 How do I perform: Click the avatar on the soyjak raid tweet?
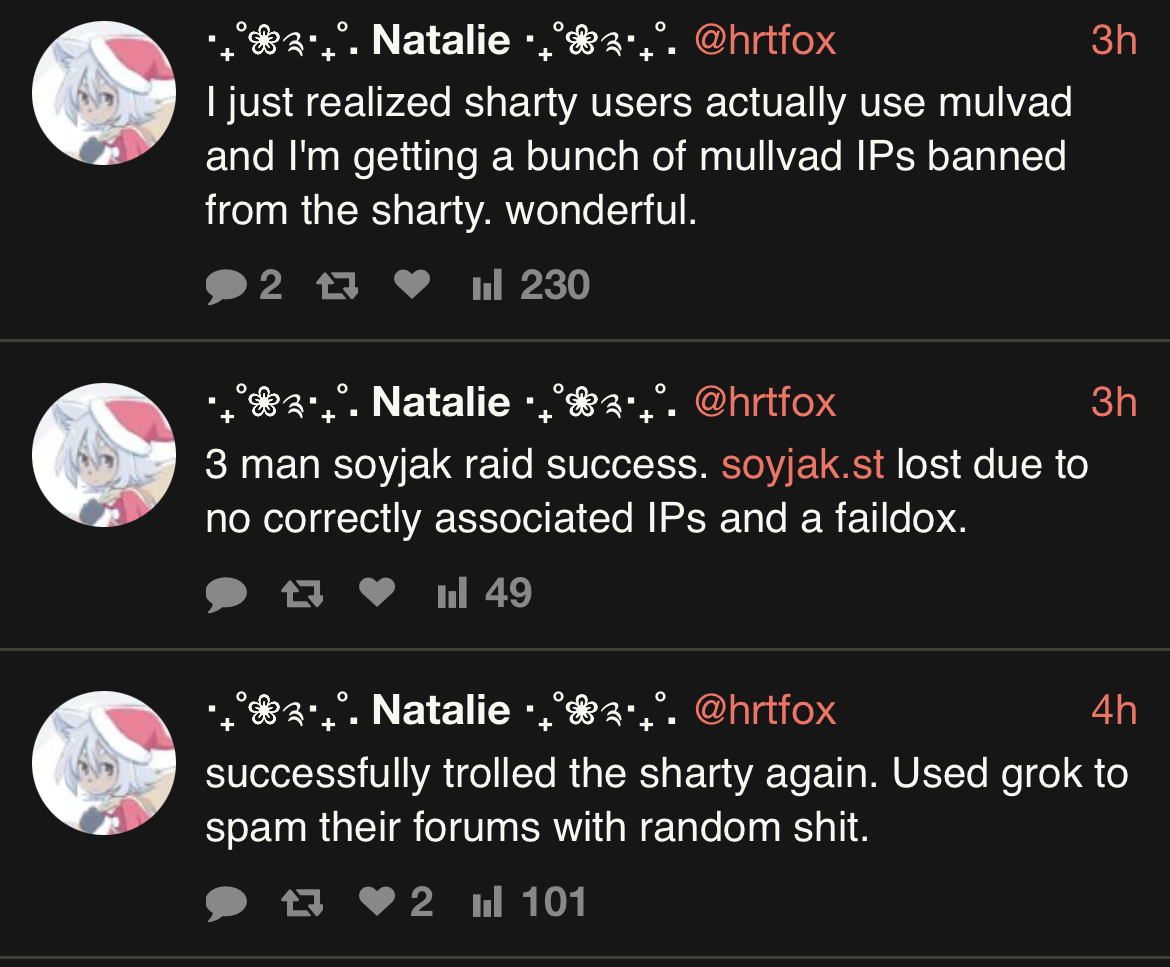coord(104,455)
